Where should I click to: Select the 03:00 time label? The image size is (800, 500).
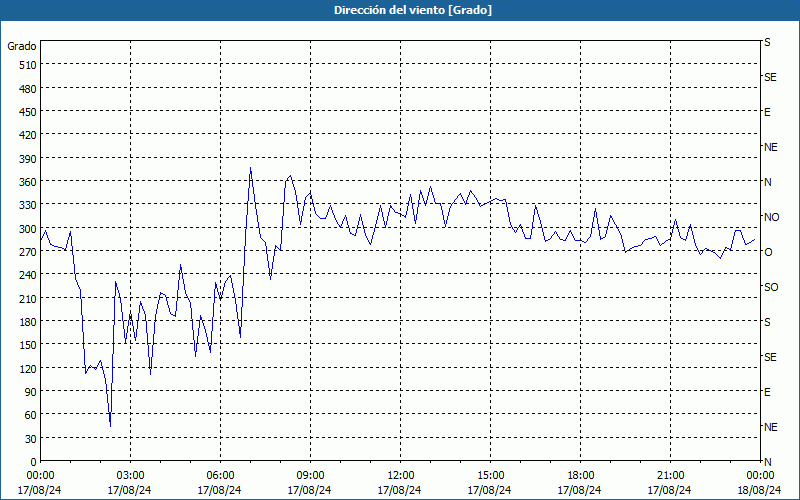tap(130, 475)
